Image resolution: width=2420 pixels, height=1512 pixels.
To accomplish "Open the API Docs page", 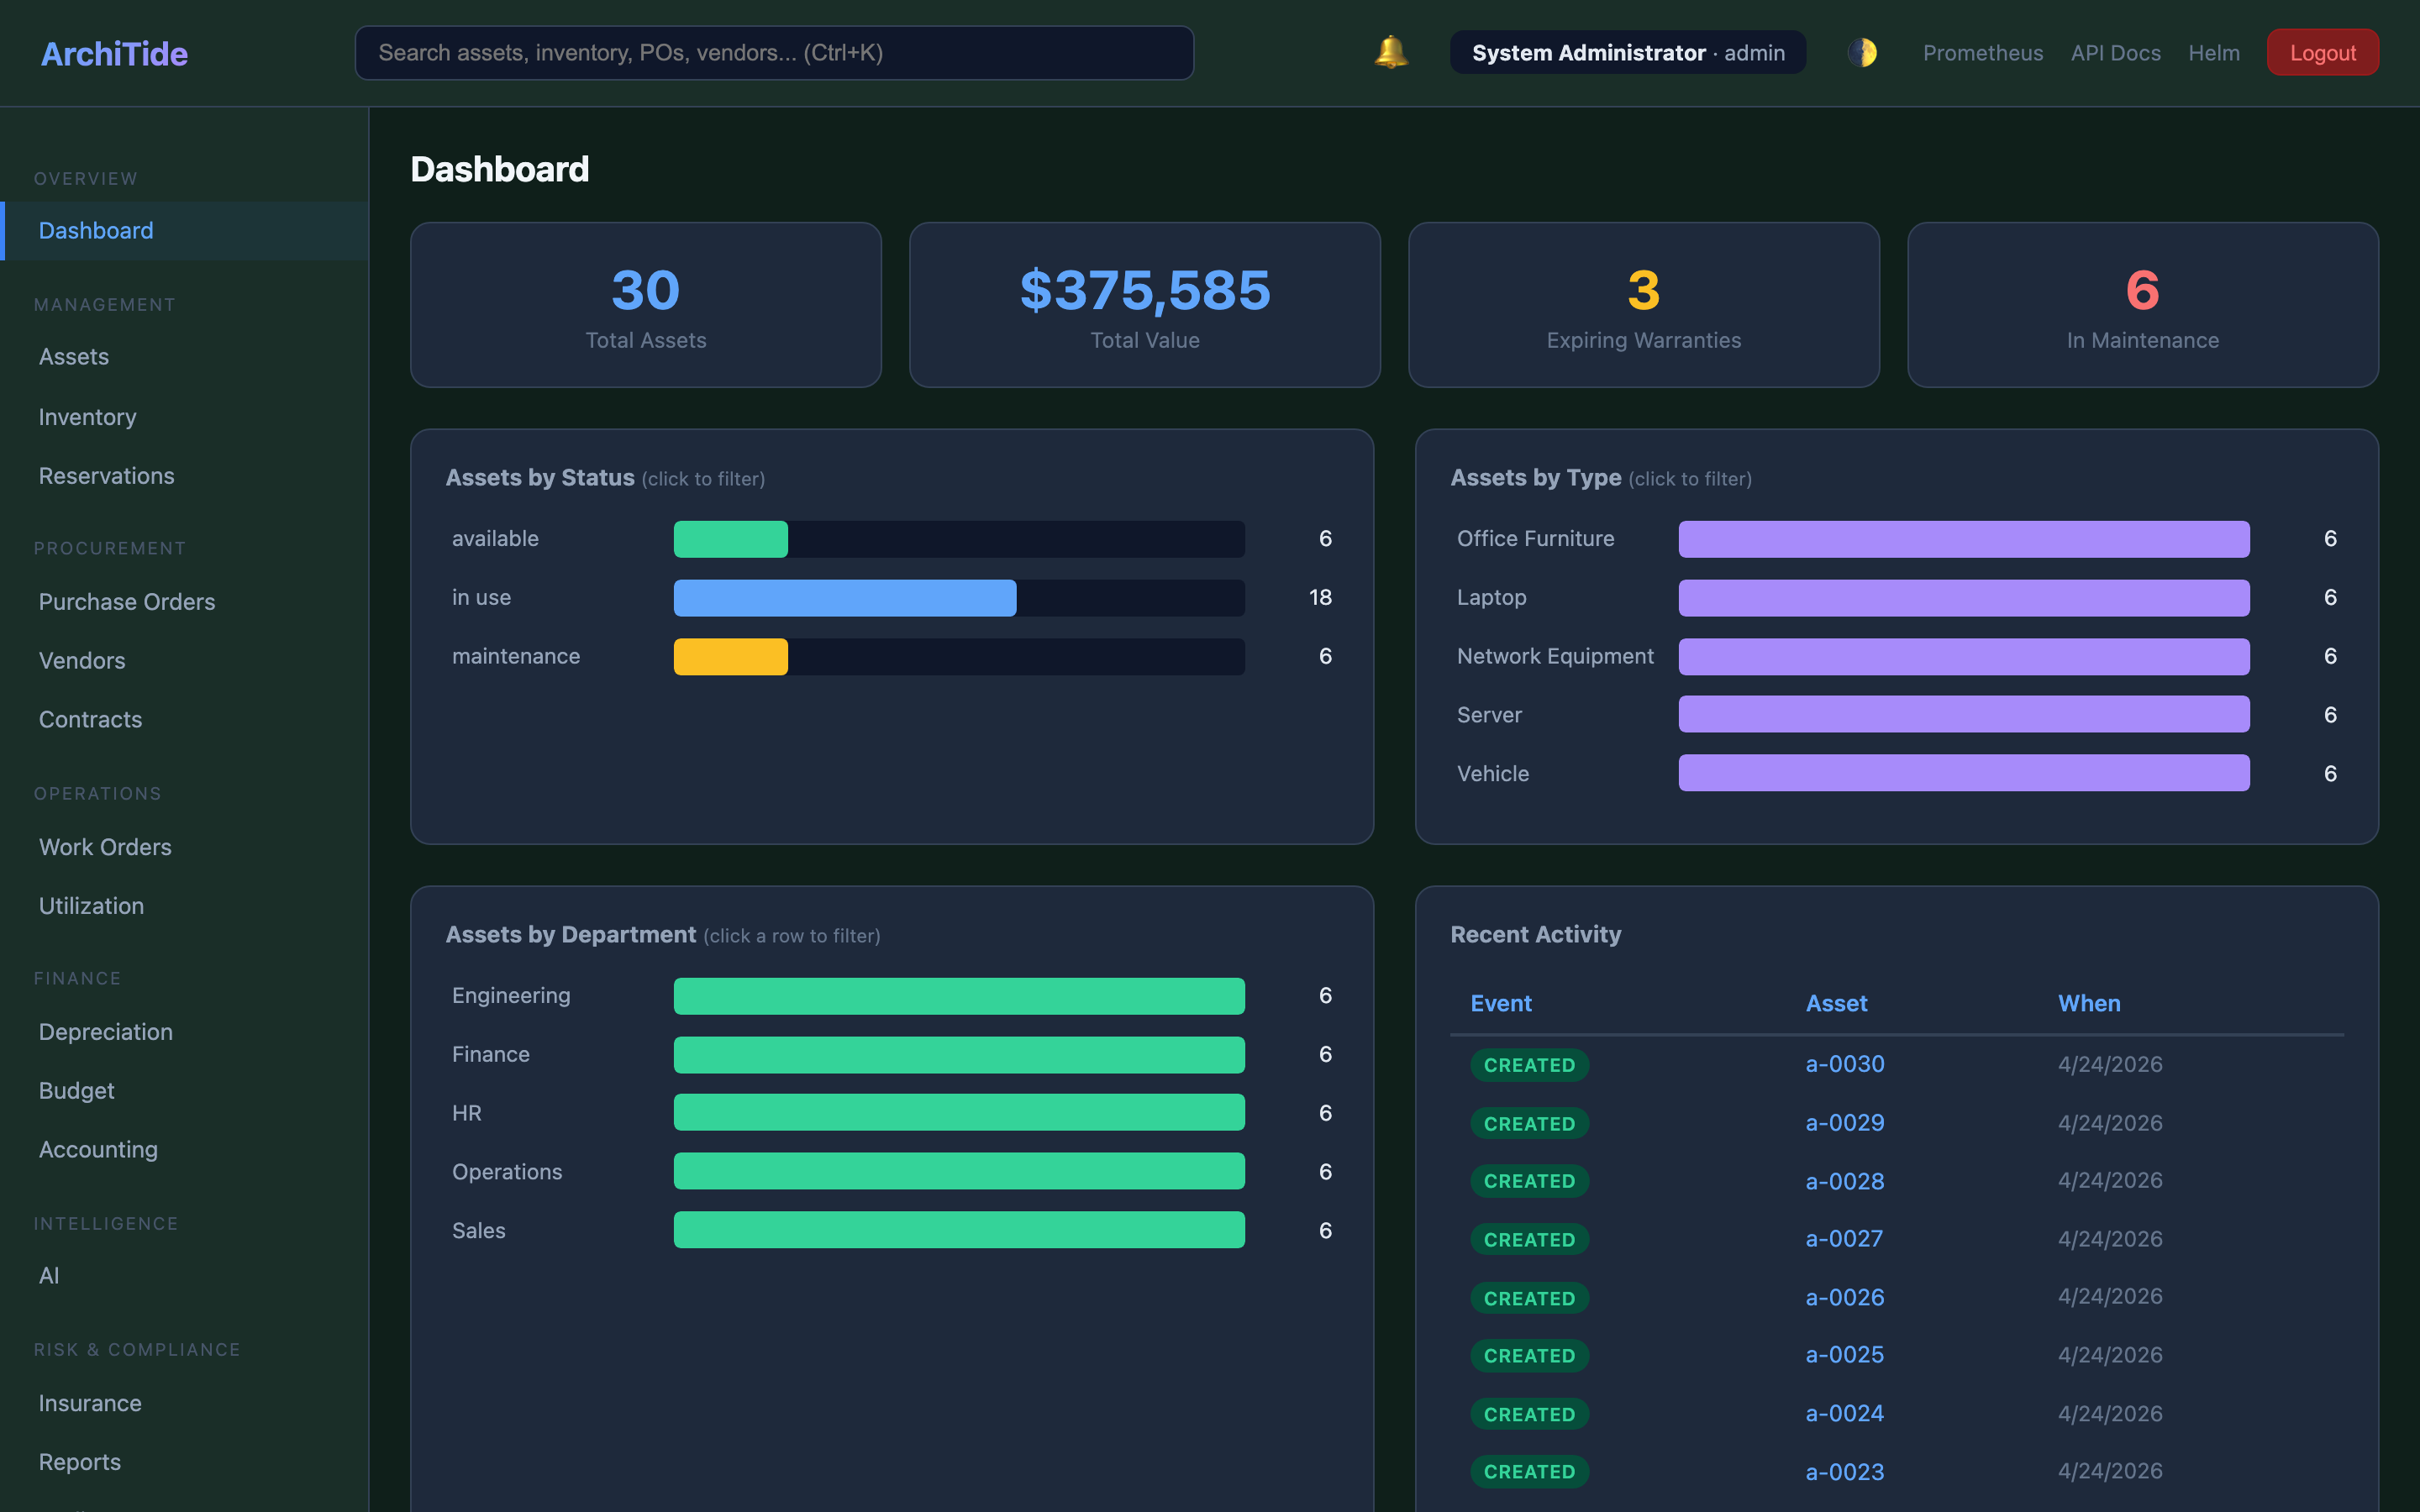I will [x=2115, y=52].
